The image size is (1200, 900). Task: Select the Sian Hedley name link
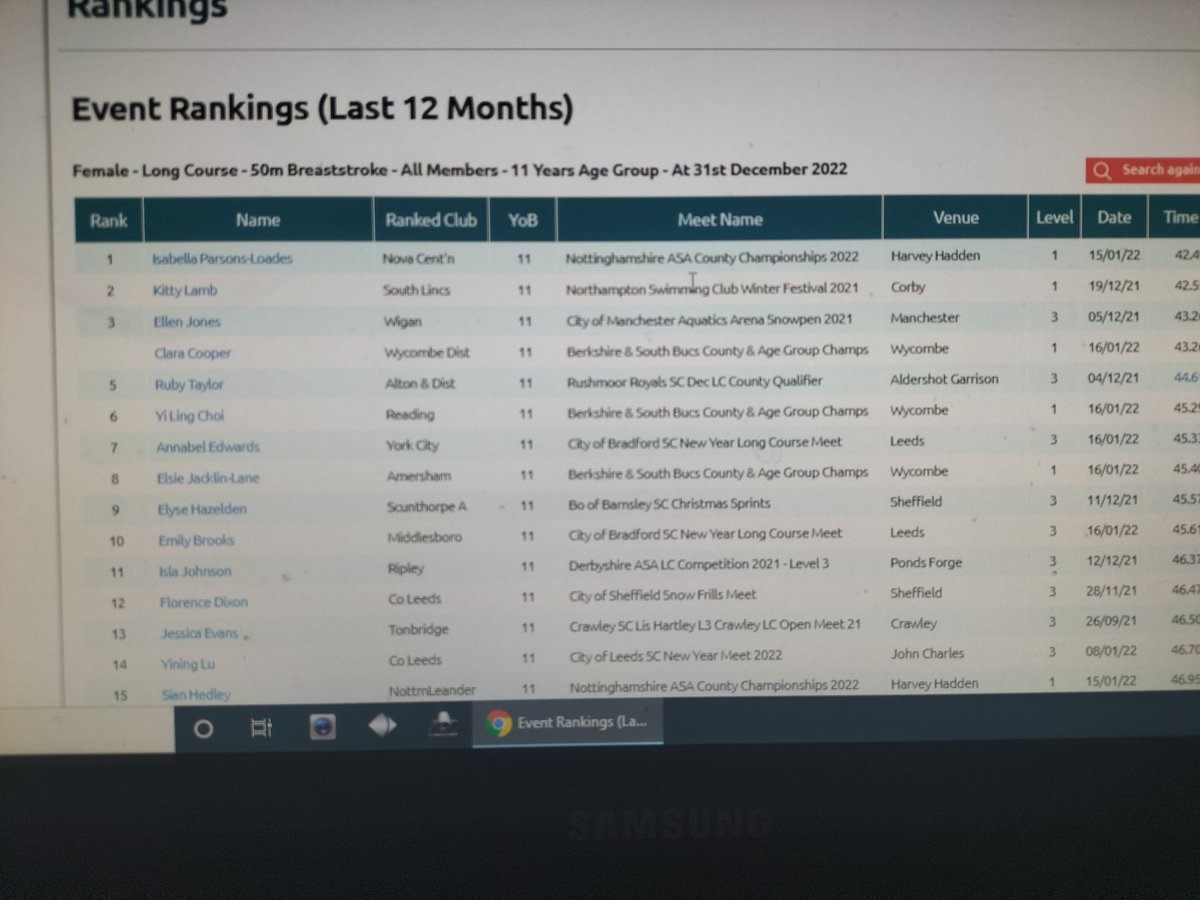coord(196,694)
